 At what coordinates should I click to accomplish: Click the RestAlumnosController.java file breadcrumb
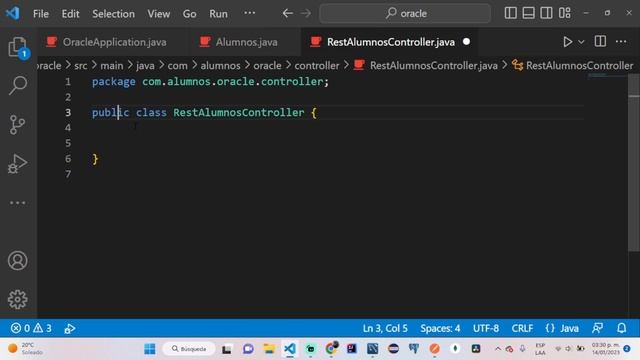tap(433, 66)
